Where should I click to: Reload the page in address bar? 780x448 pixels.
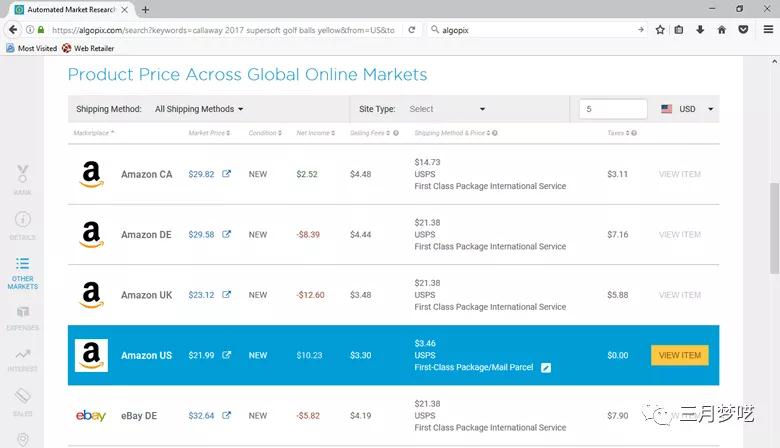point(411,30)
